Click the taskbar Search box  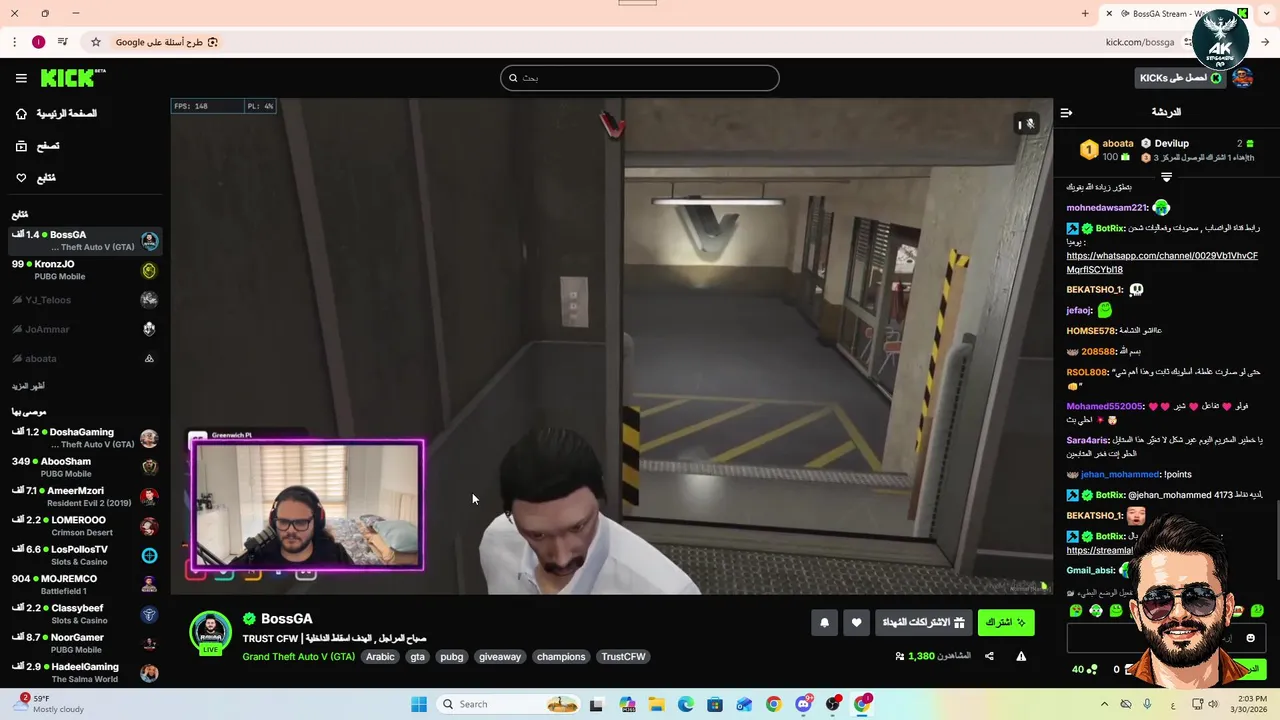tap(510, 704)
